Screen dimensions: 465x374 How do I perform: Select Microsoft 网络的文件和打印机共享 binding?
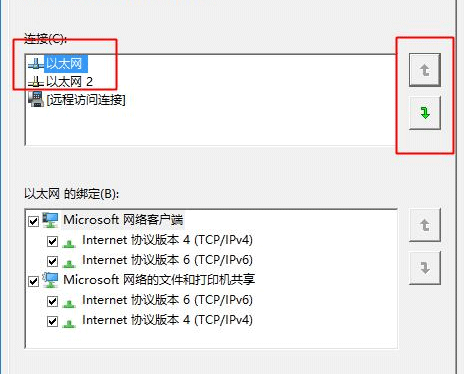point(159,280)
